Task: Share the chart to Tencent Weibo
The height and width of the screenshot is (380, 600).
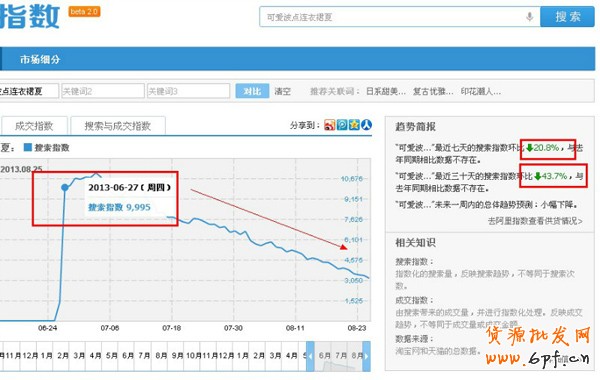Action: [x=342, y=125]
